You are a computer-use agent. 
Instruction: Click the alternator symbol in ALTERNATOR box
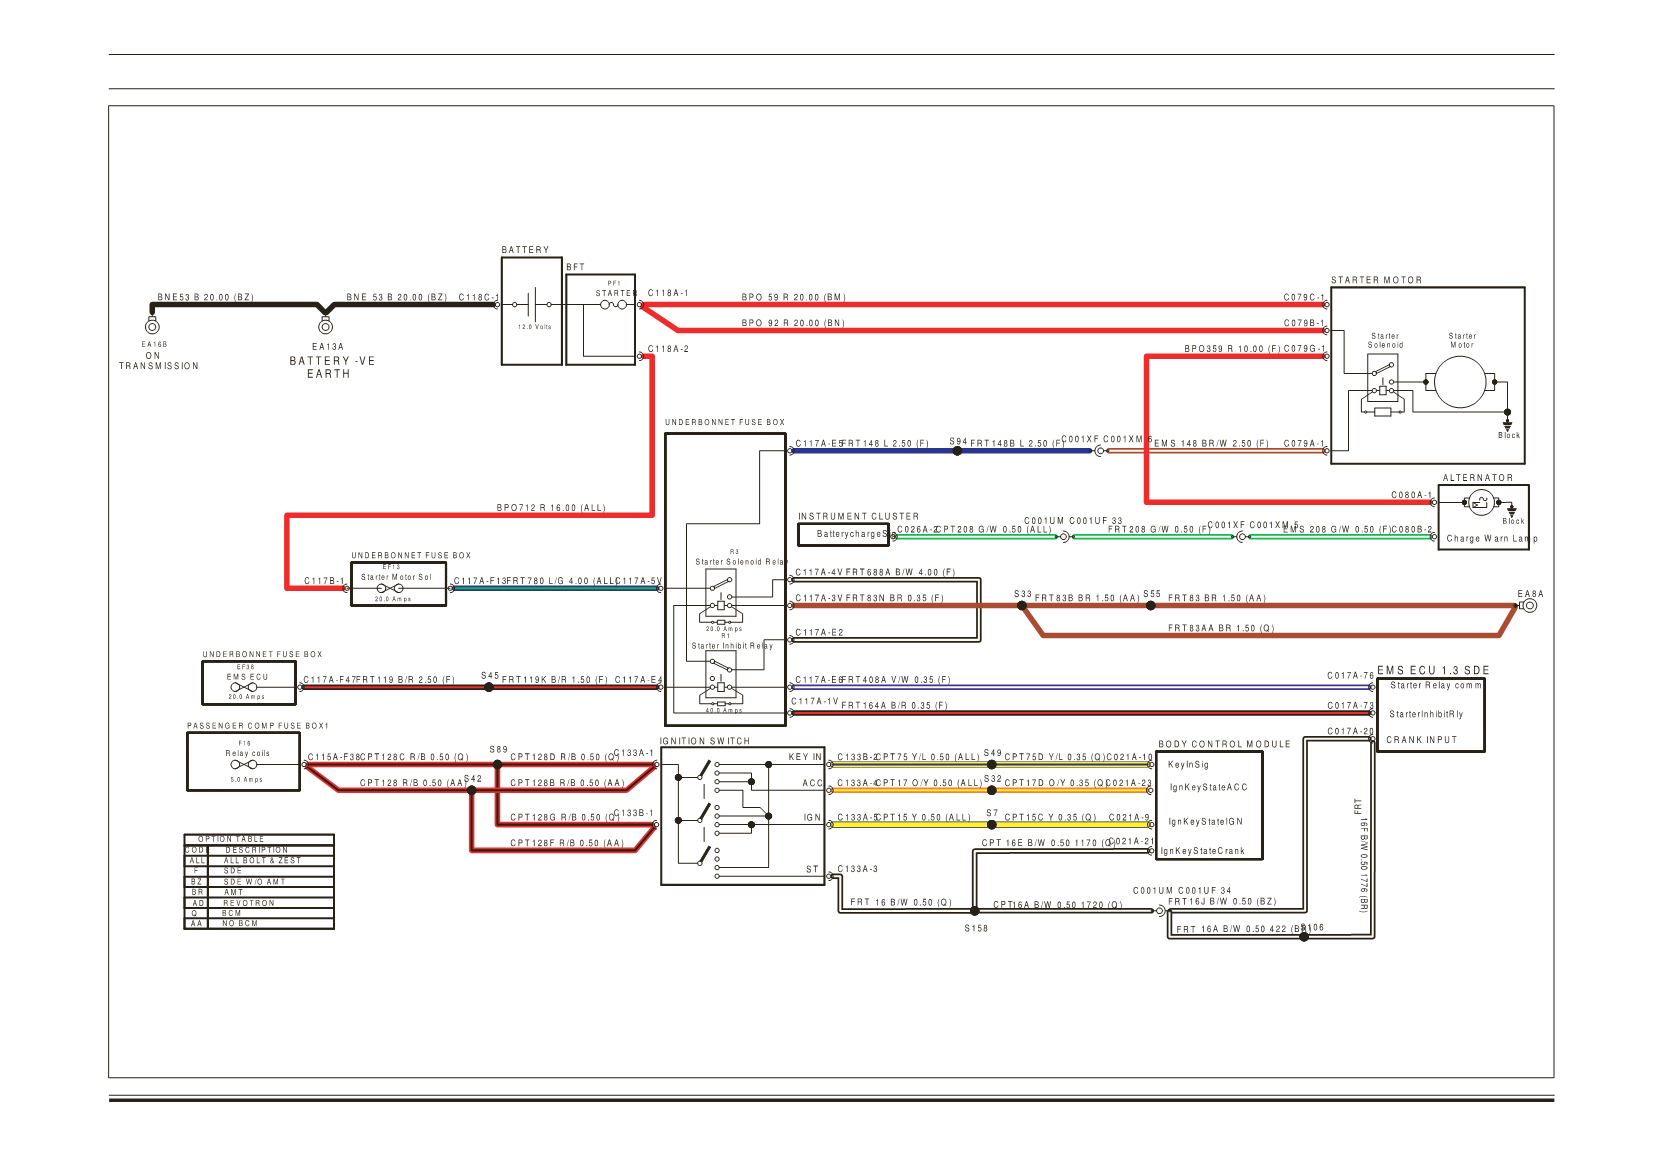[x=1480, y=505]
